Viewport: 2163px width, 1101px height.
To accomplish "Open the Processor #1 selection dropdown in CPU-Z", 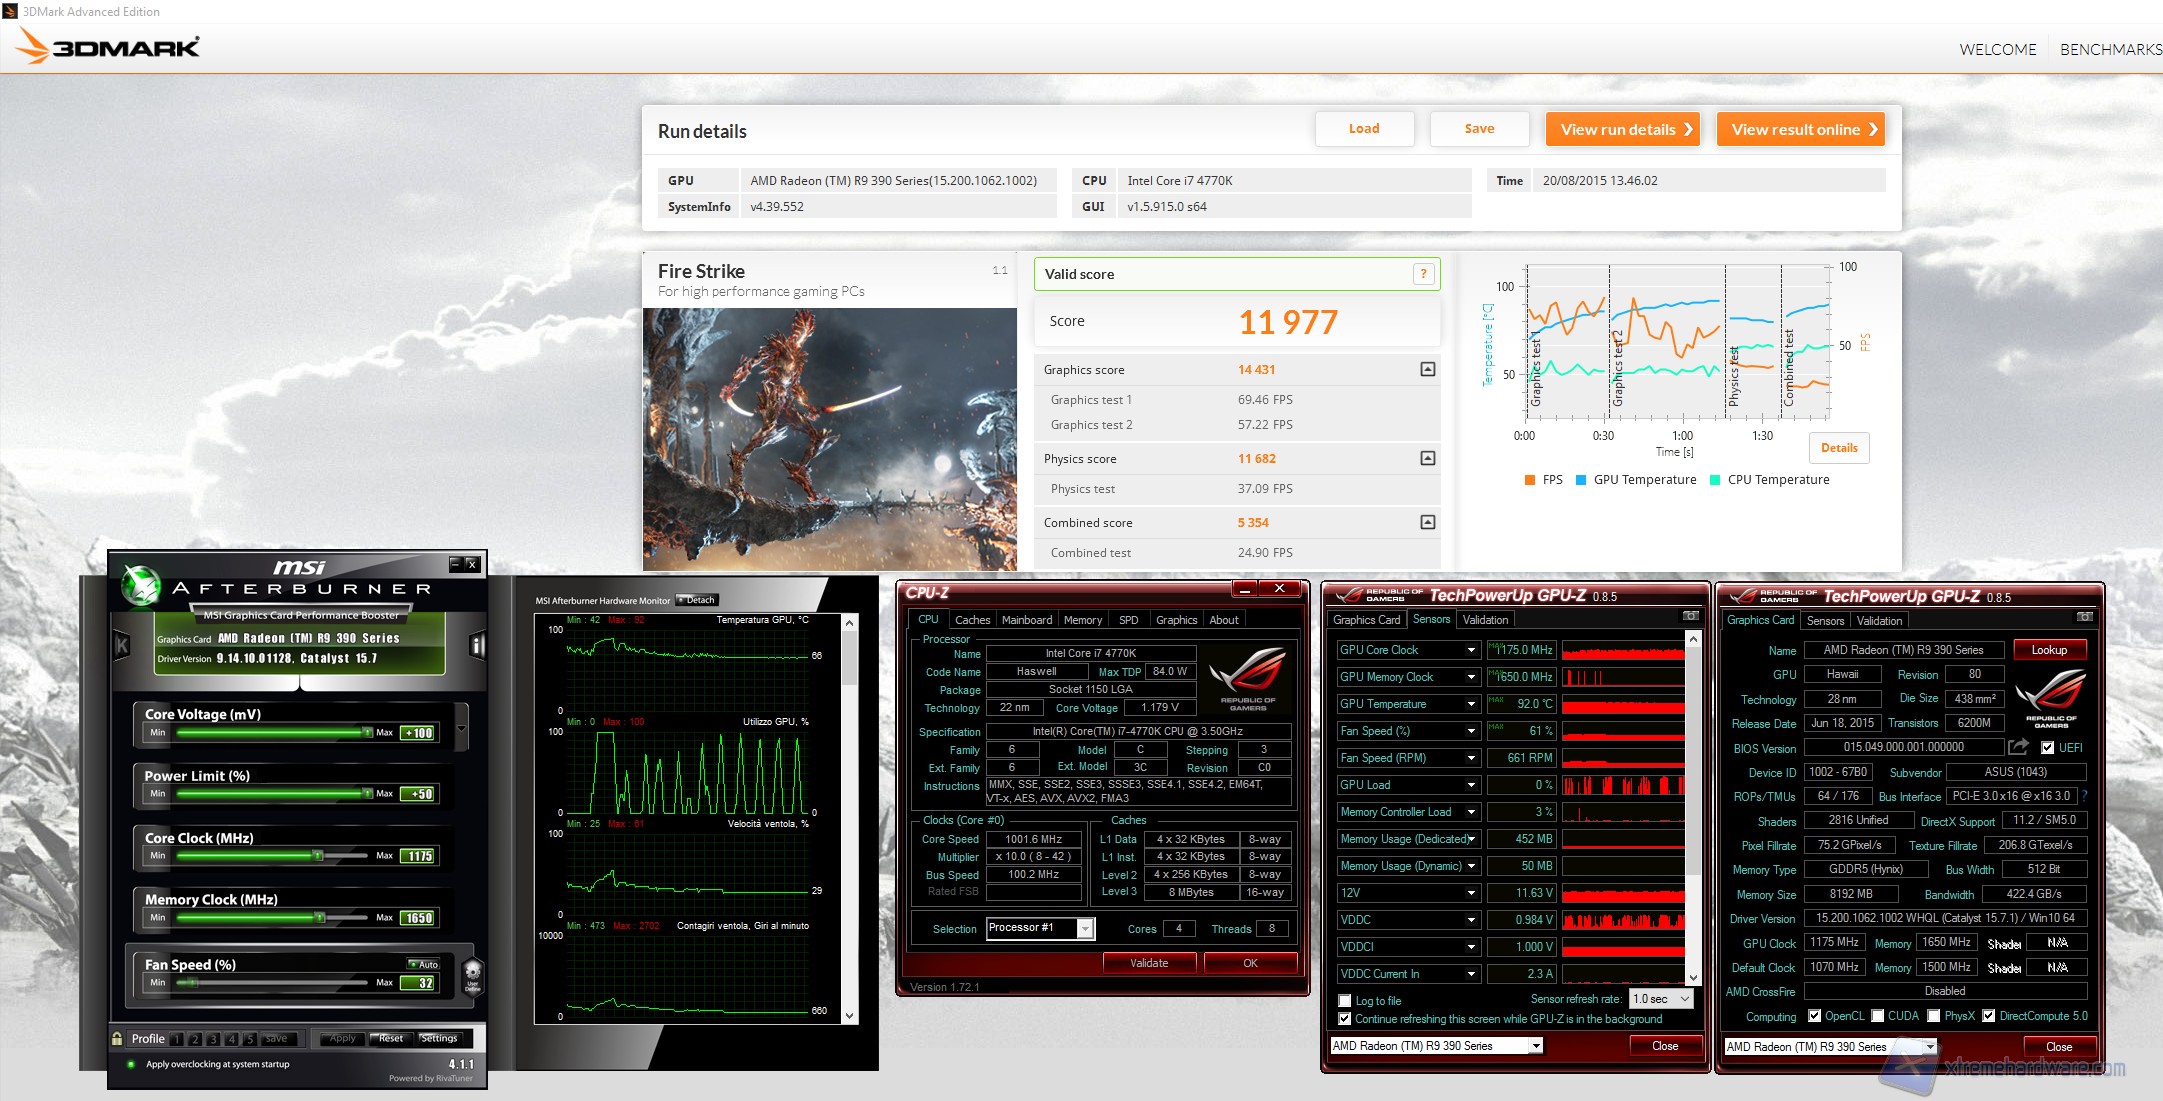I will point(1085,928).
